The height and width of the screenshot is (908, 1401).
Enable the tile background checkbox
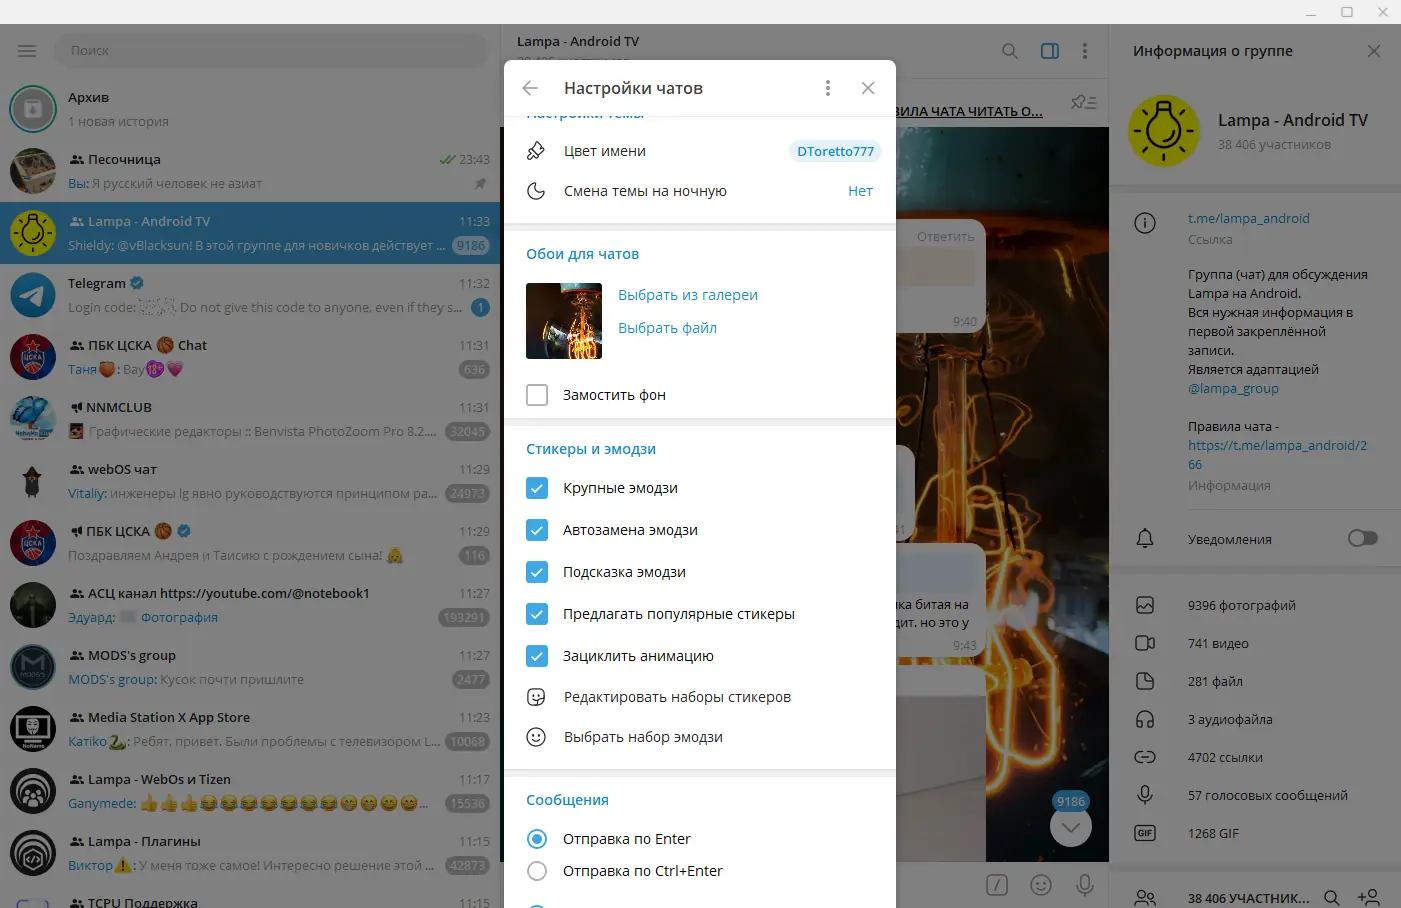pos(537,395)
